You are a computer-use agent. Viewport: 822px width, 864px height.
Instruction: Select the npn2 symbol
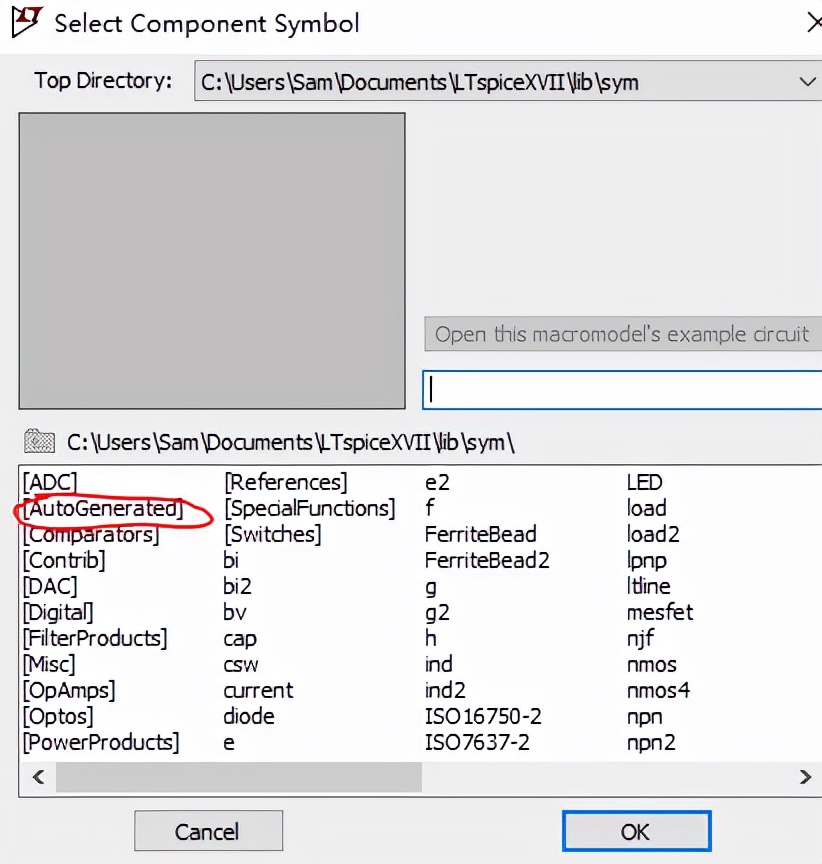click(651, 743)
